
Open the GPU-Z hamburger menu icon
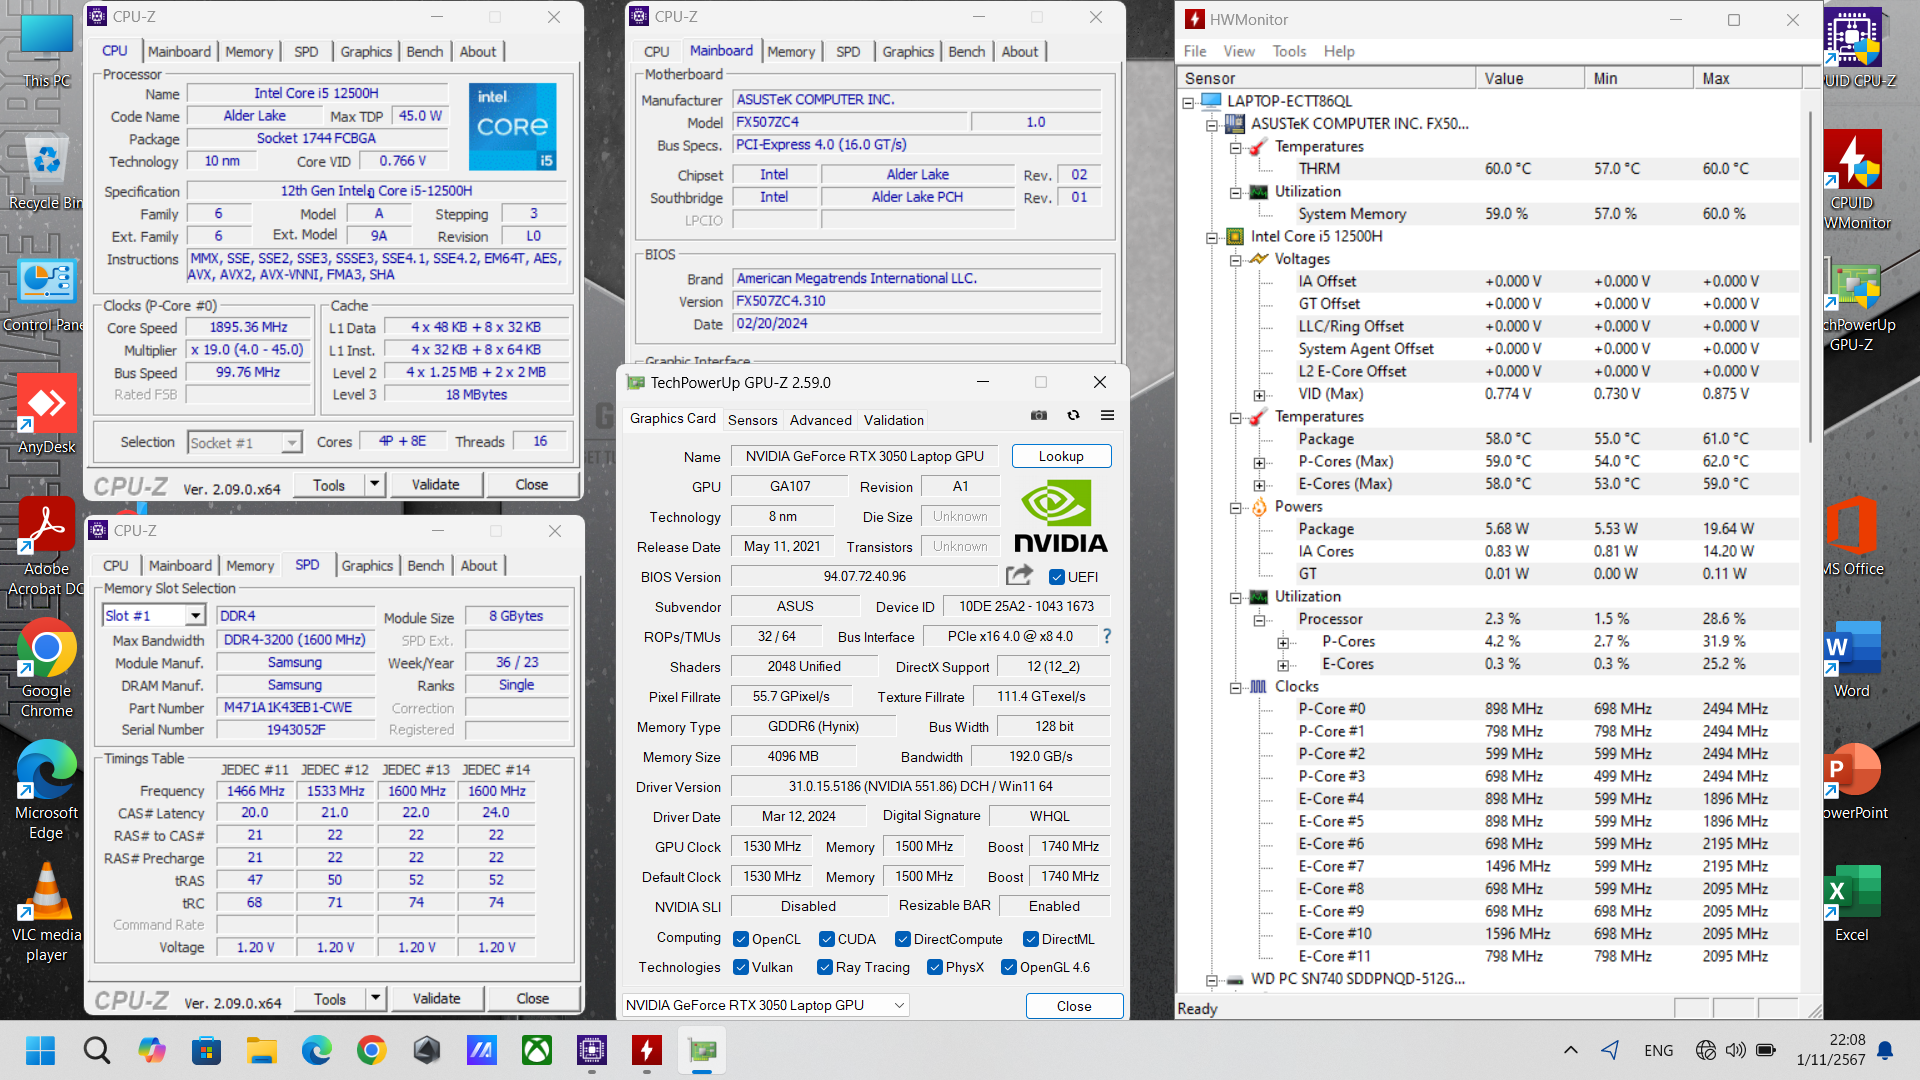1107,415
